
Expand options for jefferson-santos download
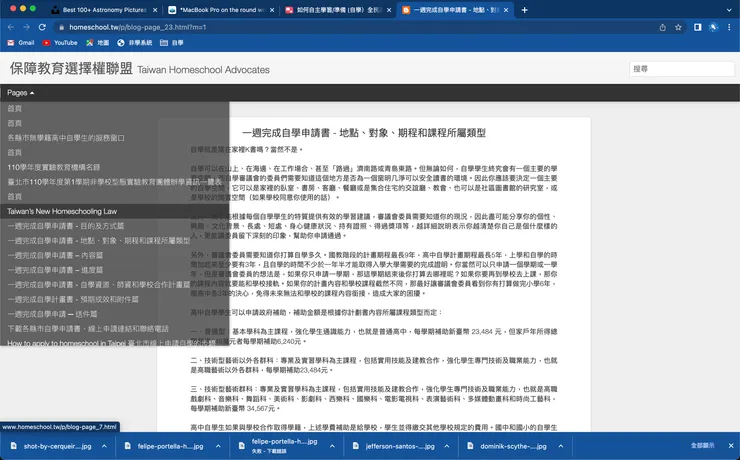[x=447, y=446]
